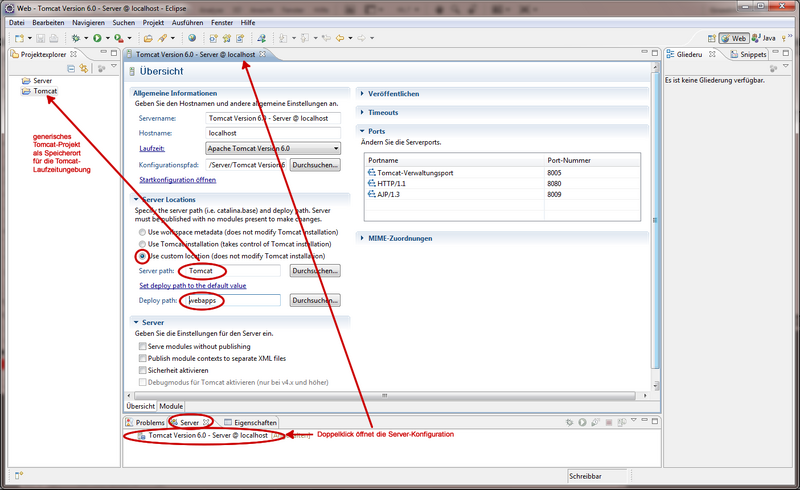The width and height of the screenshot is (800, 490).
Task: Select Use workspace metadata radio button
Action: click(x=142, y=232)
